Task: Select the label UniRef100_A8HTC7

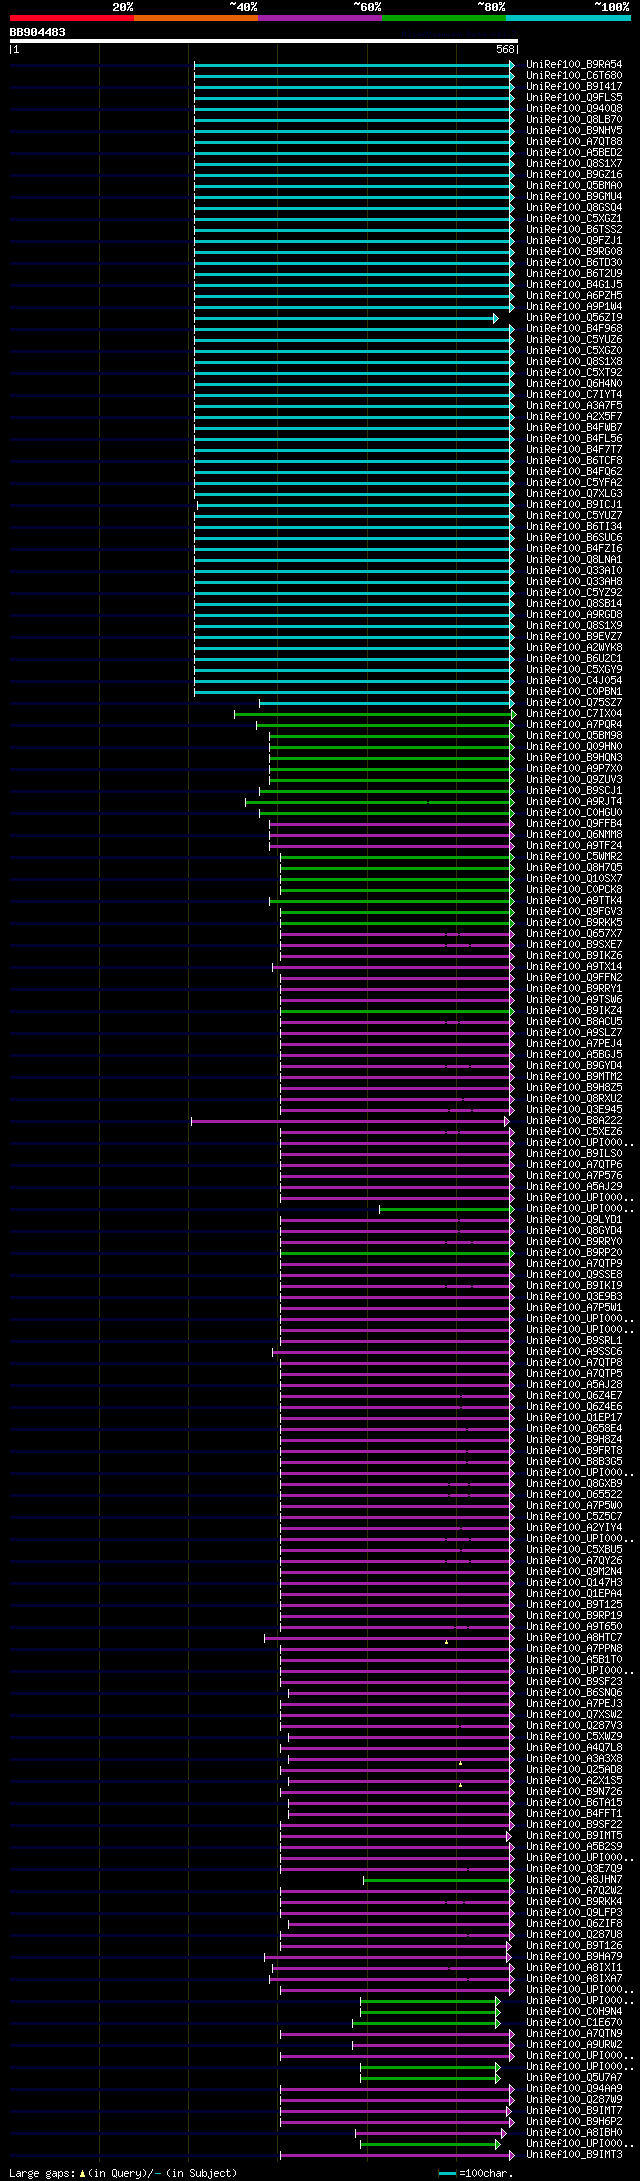Action: pos(574,1638)
